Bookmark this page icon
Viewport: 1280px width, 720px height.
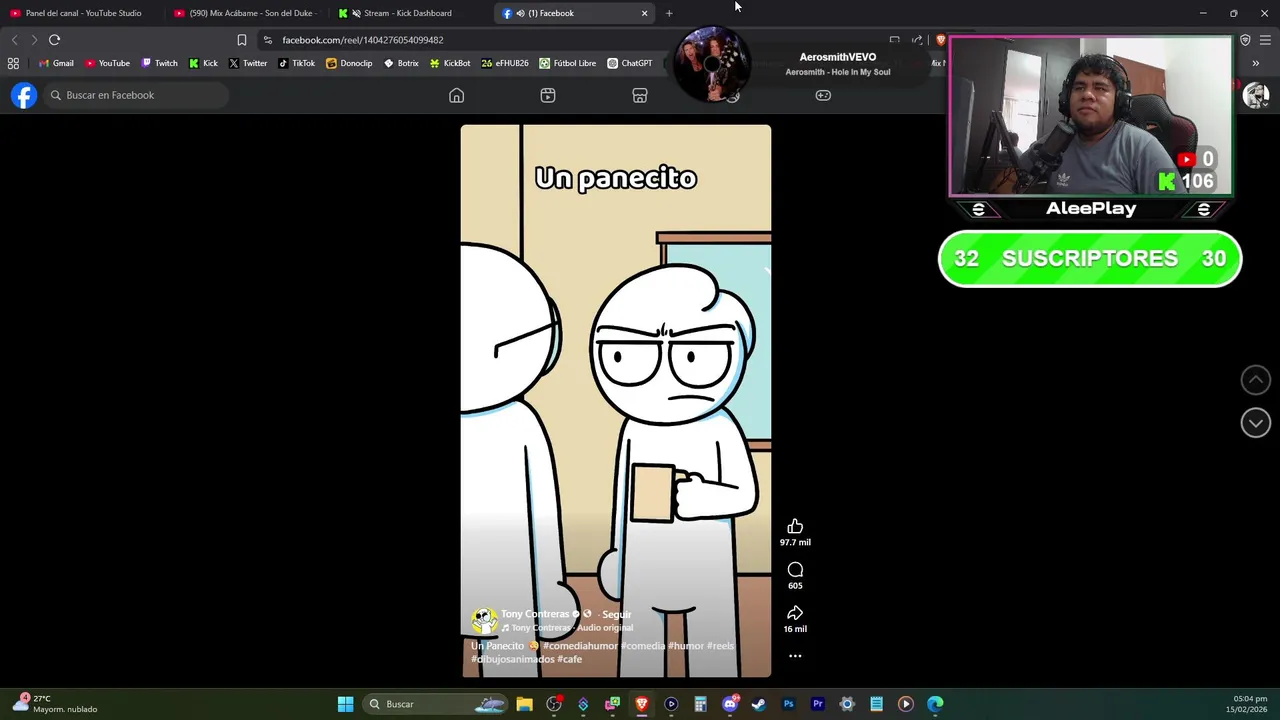tap(241, 40)
